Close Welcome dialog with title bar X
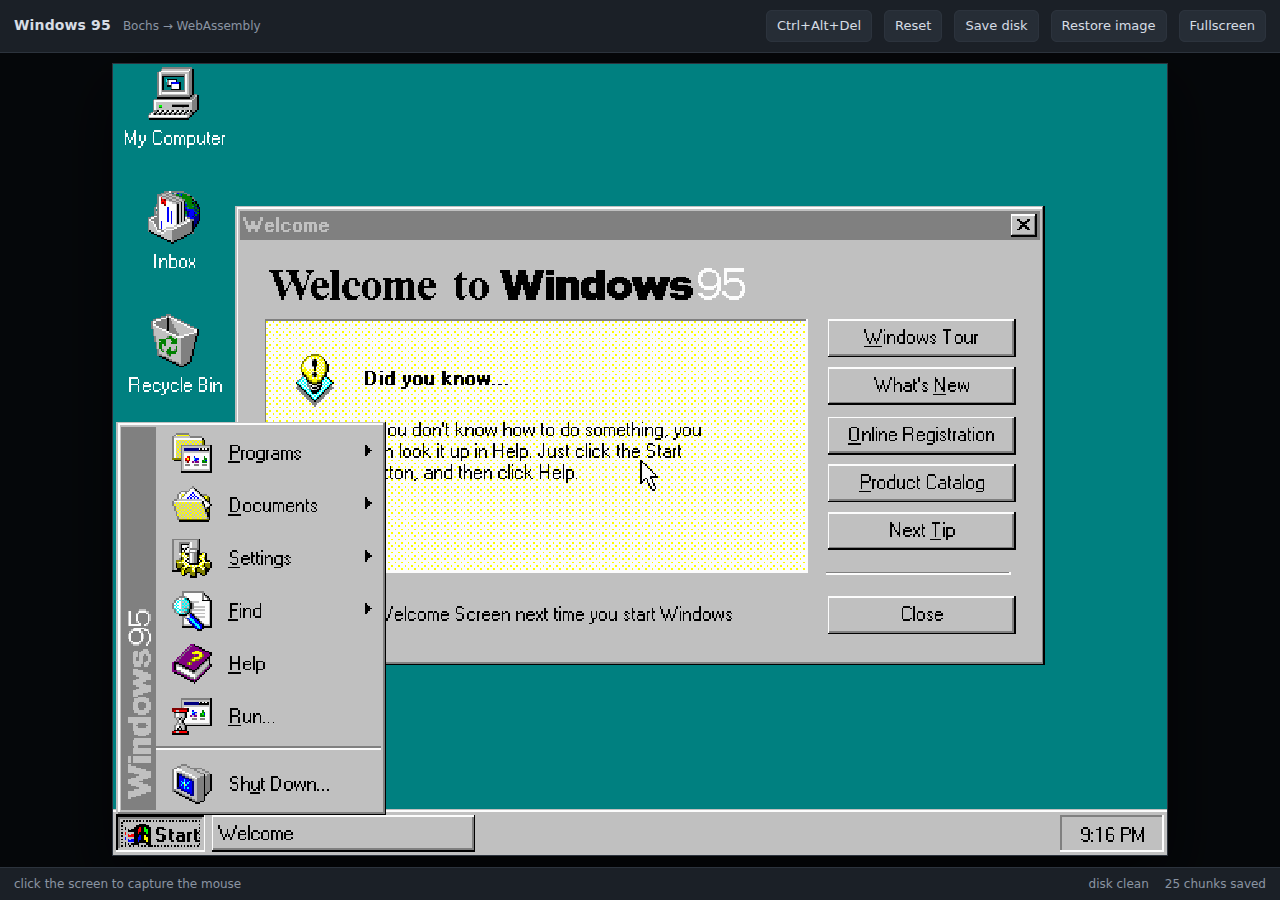Image resolution: width=1280 pixels, height=900 pixels. point(1023,225)
